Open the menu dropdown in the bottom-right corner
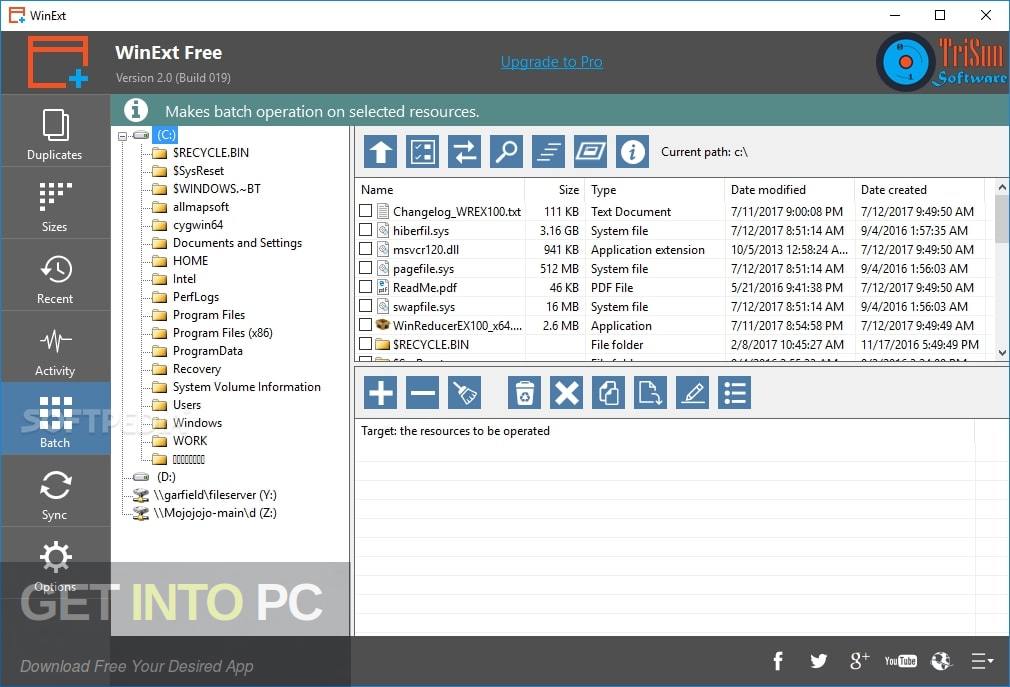 tap(982, 661)
